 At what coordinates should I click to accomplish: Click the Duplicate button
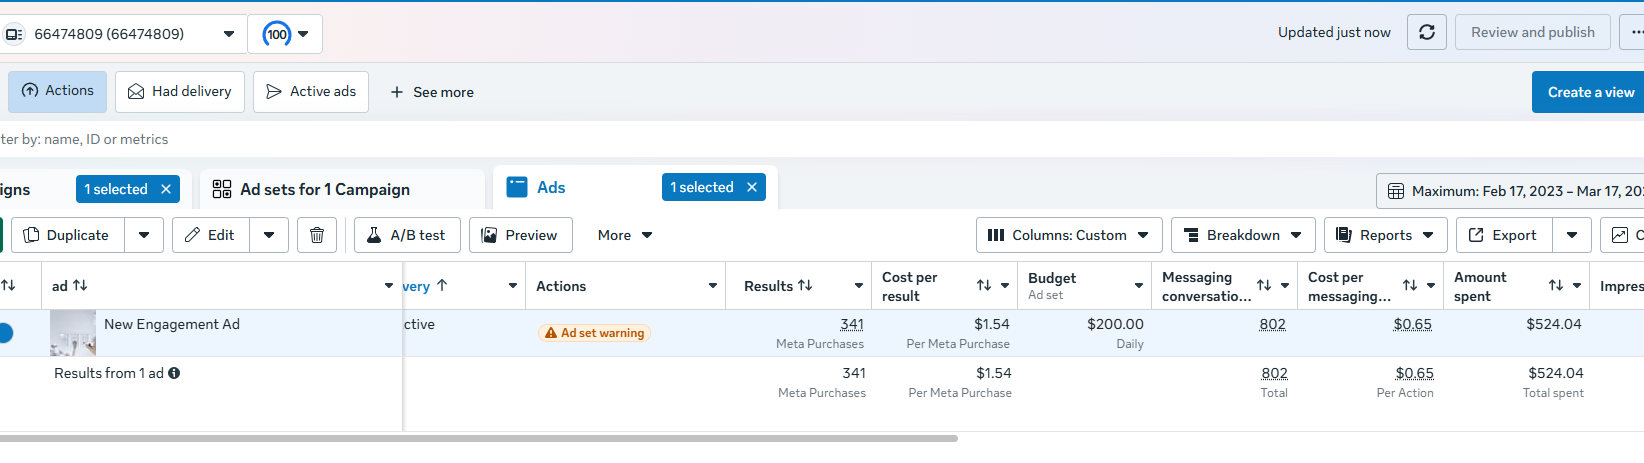[x=68, y=235]
